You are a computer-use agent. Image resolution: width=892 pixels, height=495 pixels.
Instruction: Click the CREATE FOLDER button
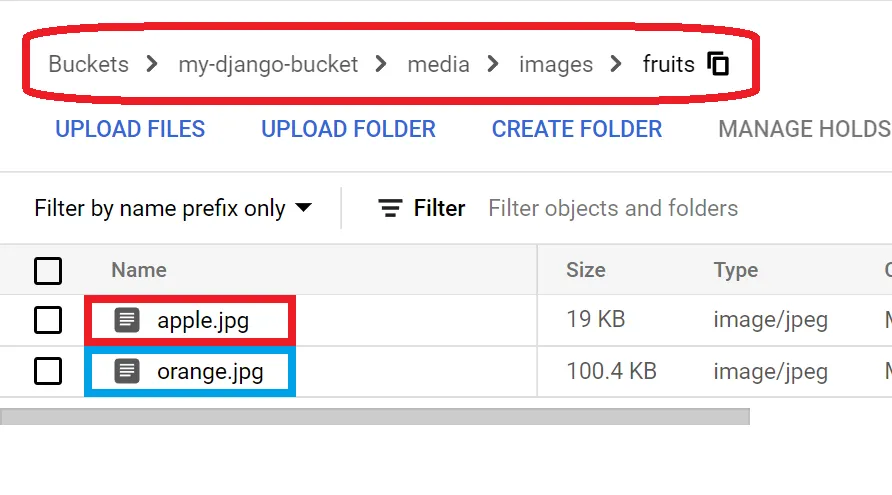click(x=577, y=129)
